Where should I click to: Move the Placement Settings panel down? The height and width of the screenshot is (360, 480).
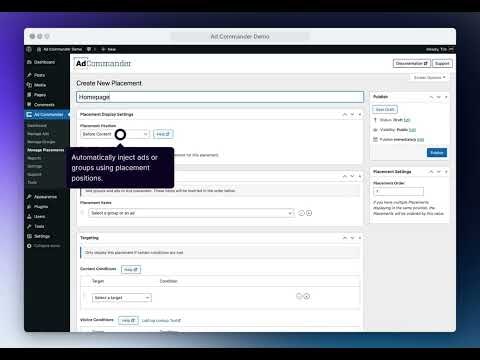pyautogui.click(x=439, y=172)
